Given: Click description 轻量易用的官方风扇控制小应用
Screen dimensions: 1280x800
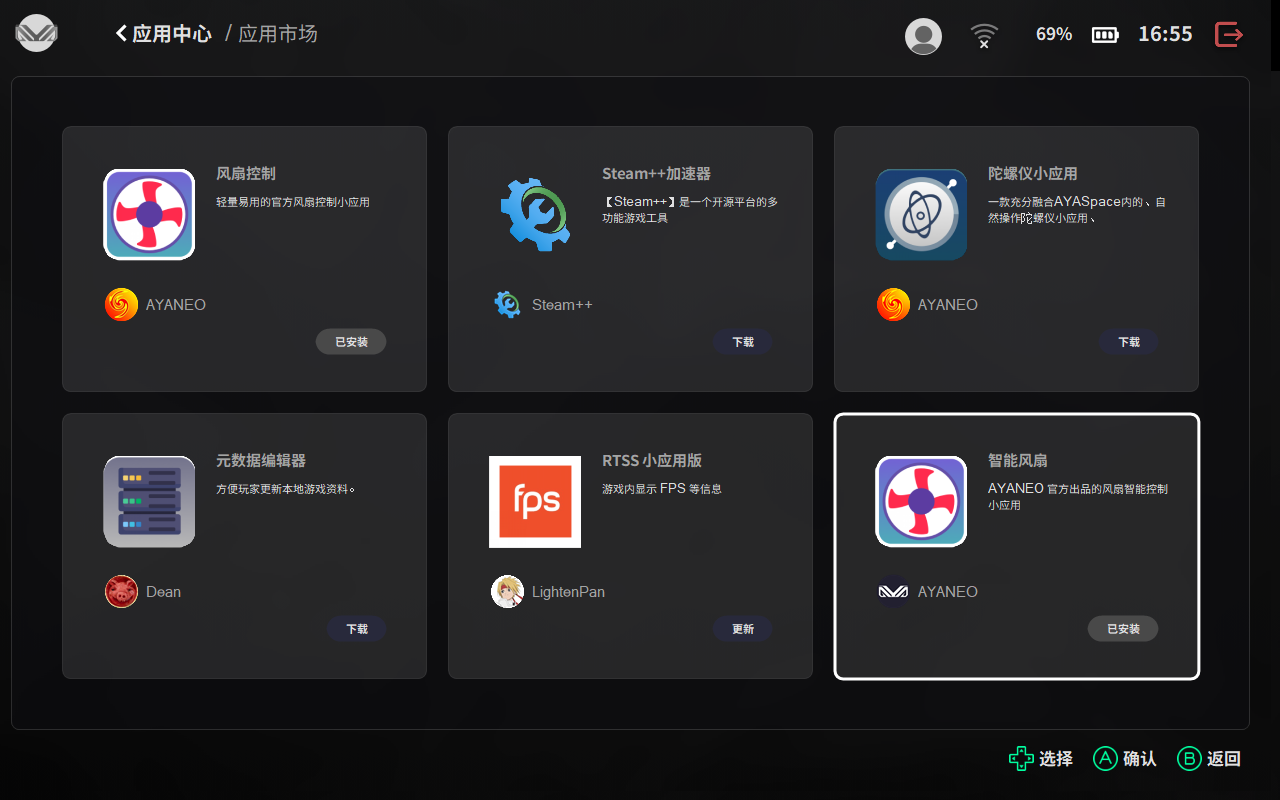Looking at the screenshot, I should pyautogui.click(x=293, y=202).
